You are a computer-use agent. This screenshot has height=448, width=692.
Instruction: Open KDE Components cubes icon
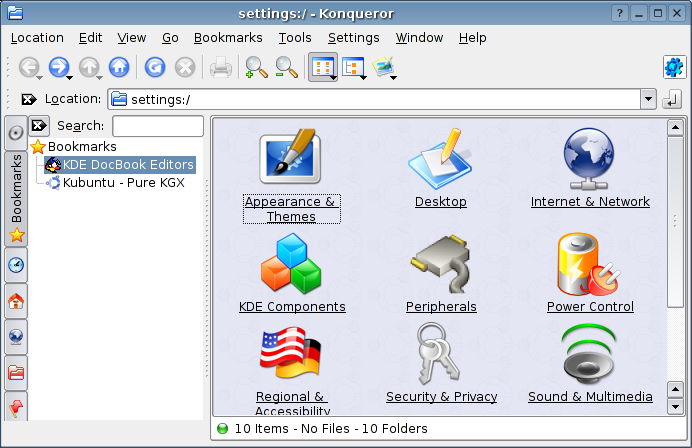(291, 264)
